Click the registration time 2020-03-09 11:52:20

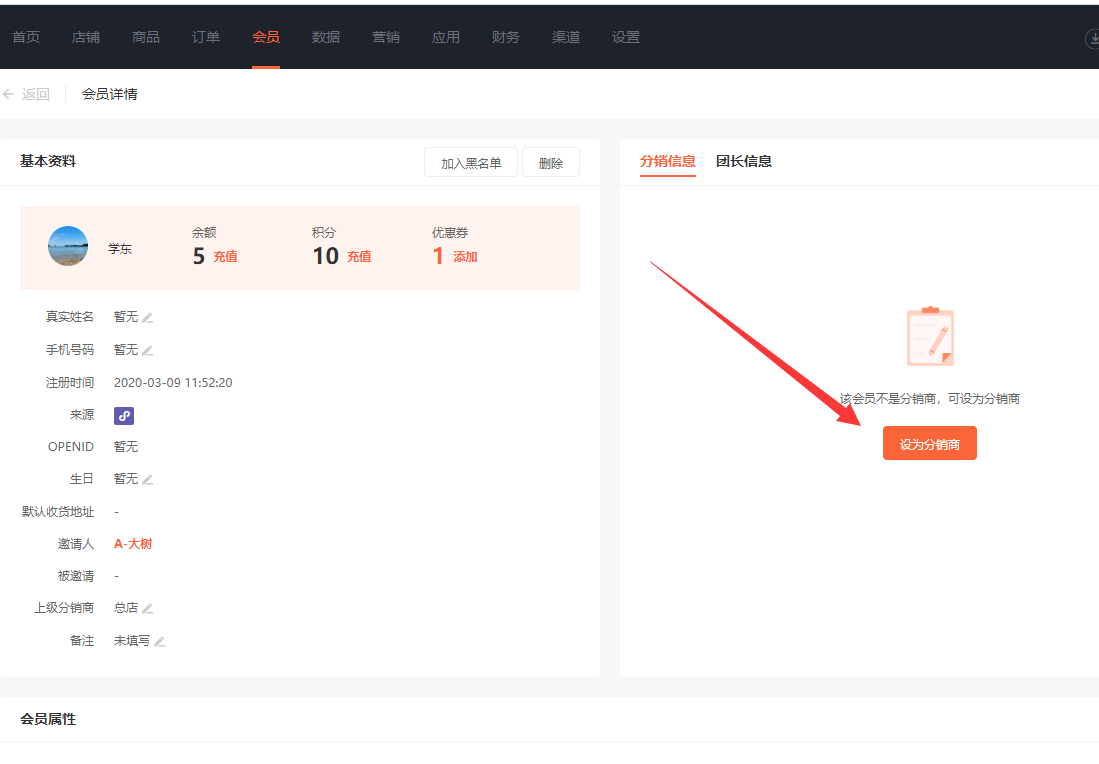[173, 383]
